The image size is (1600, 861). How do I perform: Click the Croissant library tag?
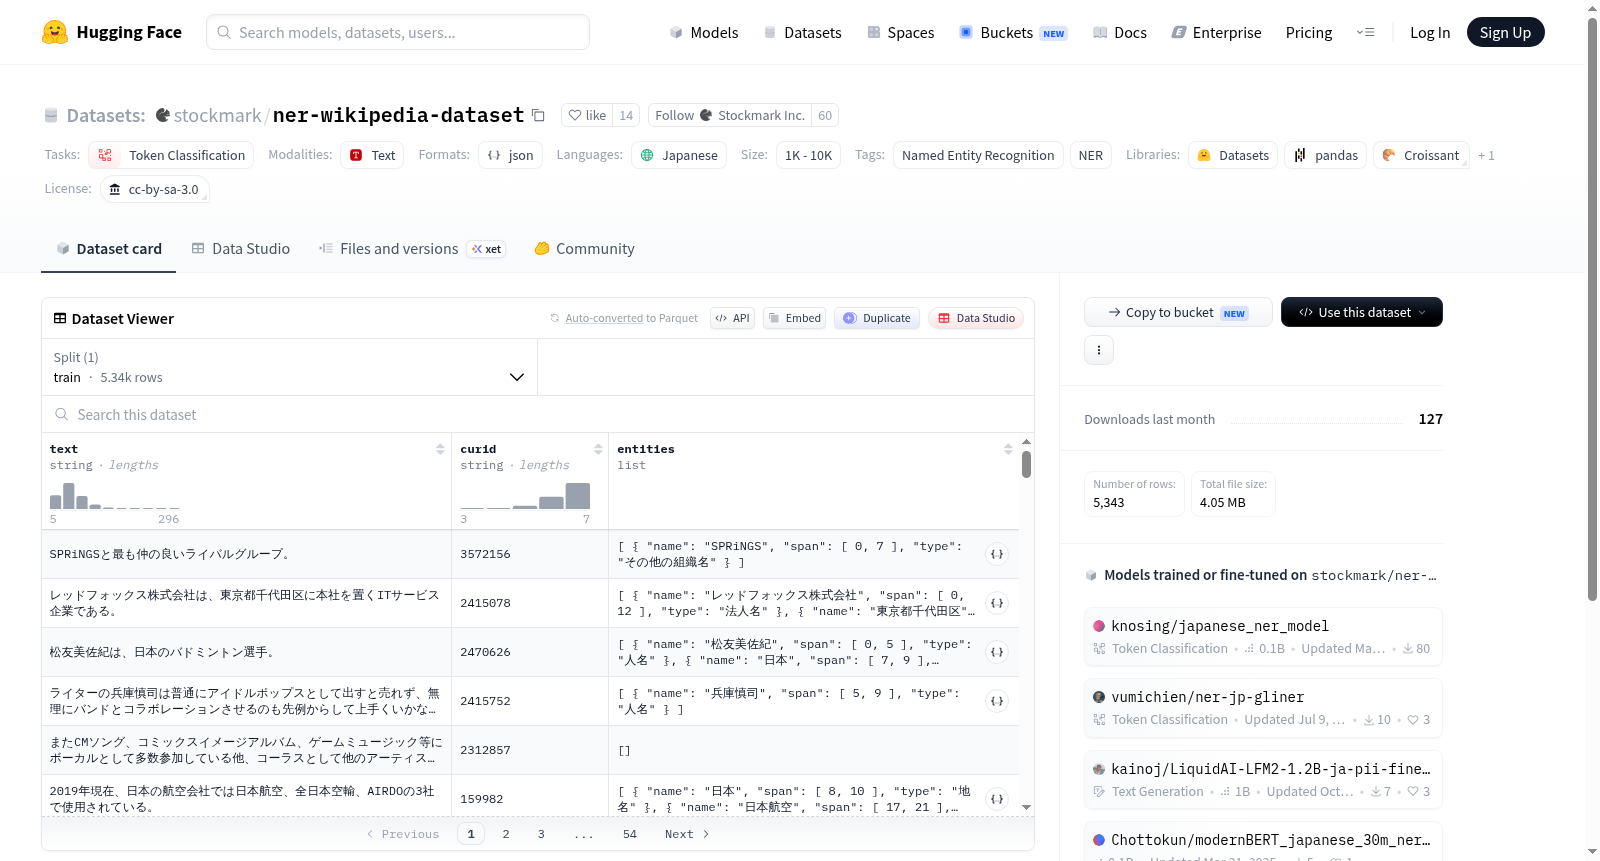coord(1421,155)
